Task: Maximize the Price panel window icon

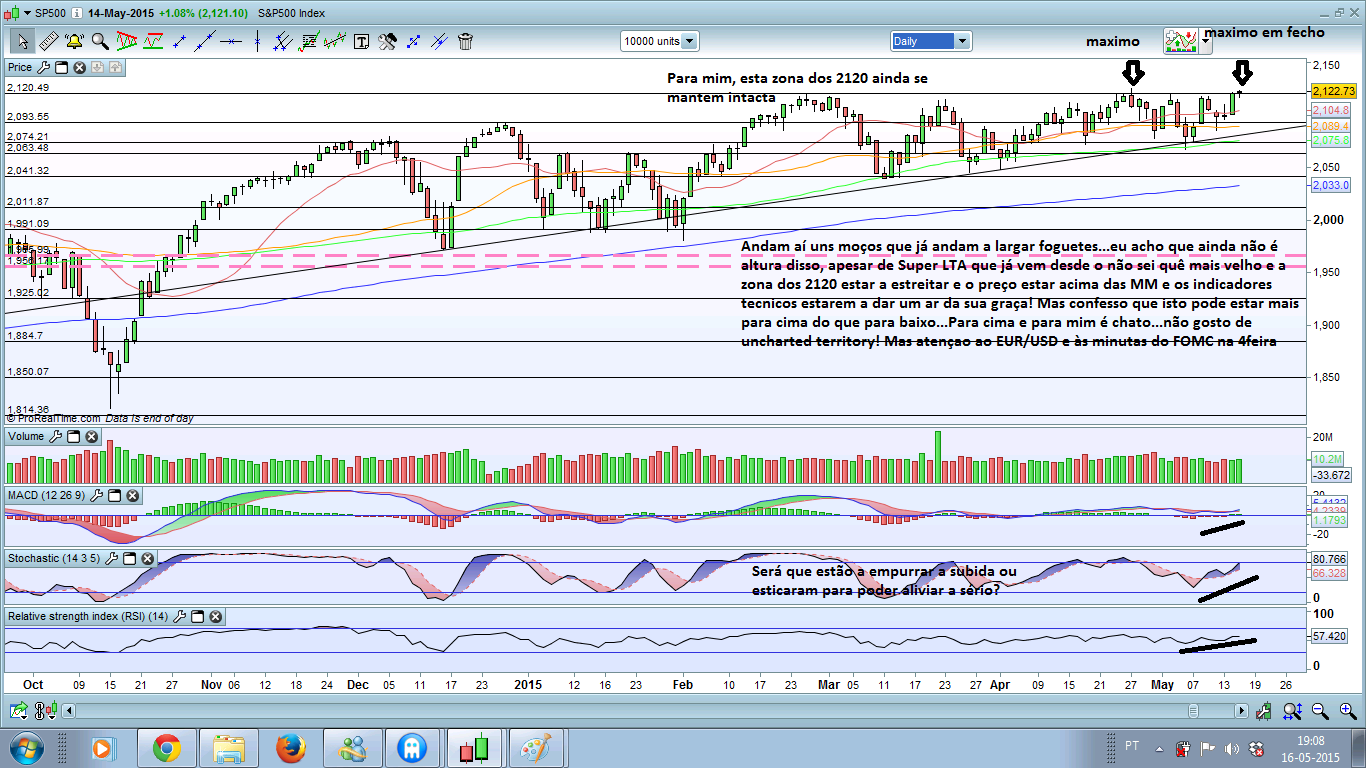Action: (x=60, y=68)
